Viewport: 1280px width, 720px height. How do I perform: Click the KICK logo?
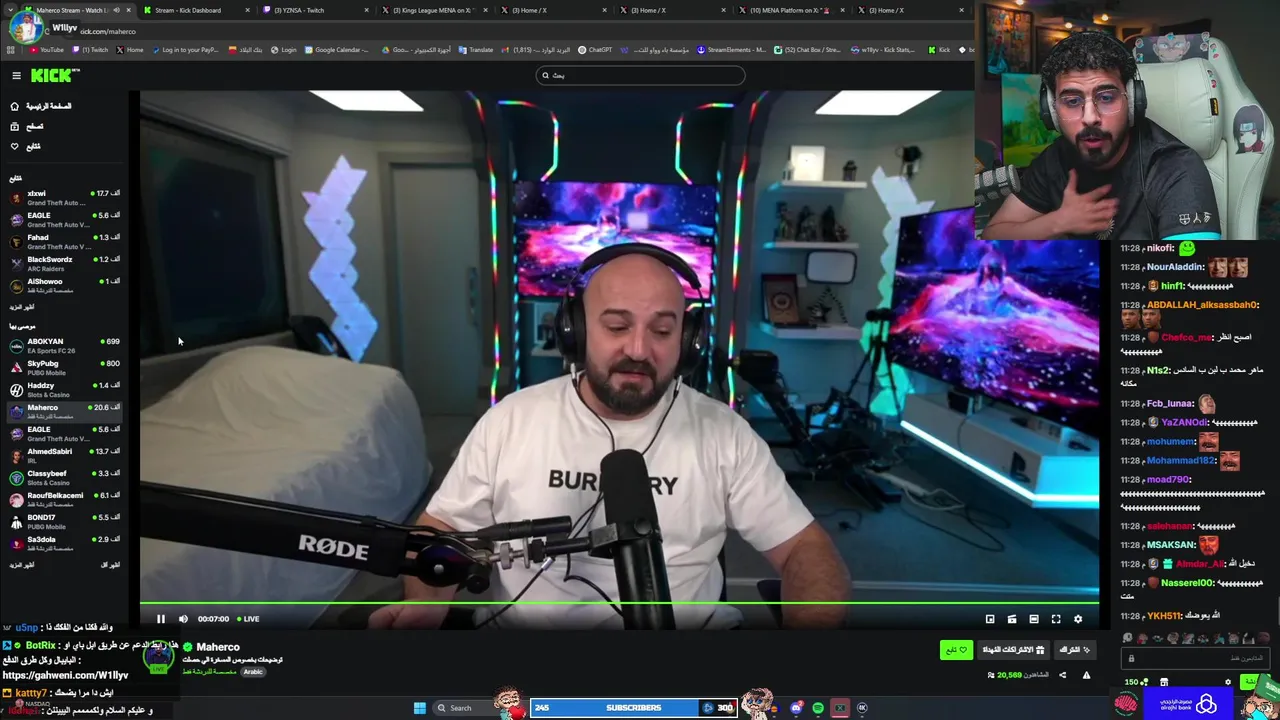click(x=54, y=75)
